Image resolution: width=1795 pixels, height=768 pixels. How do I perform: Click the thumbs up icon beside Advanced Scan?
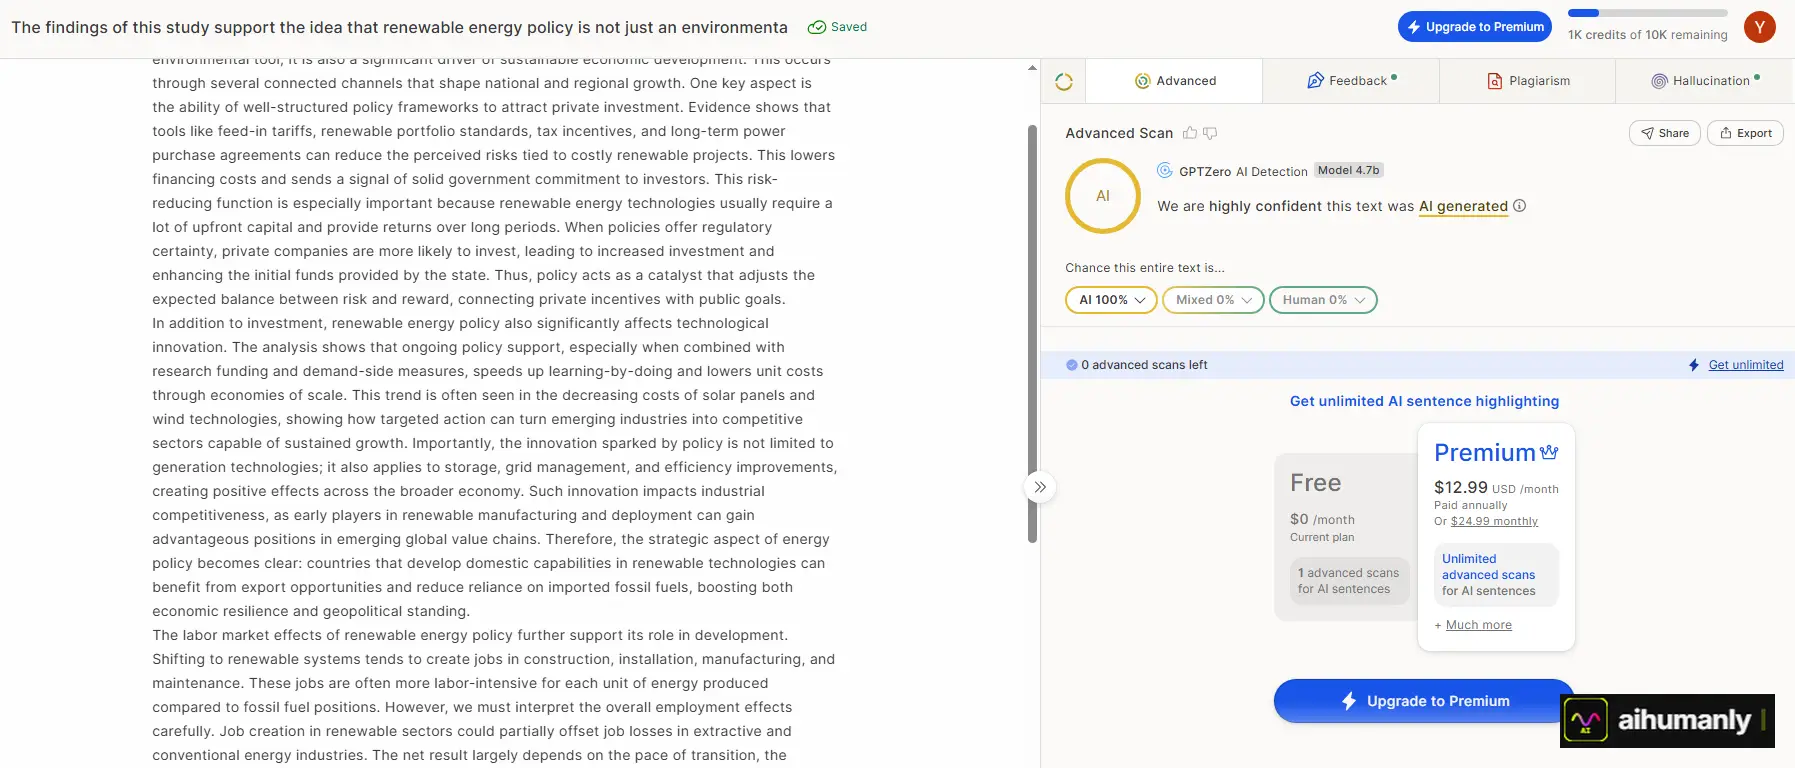coord(1190,133)
